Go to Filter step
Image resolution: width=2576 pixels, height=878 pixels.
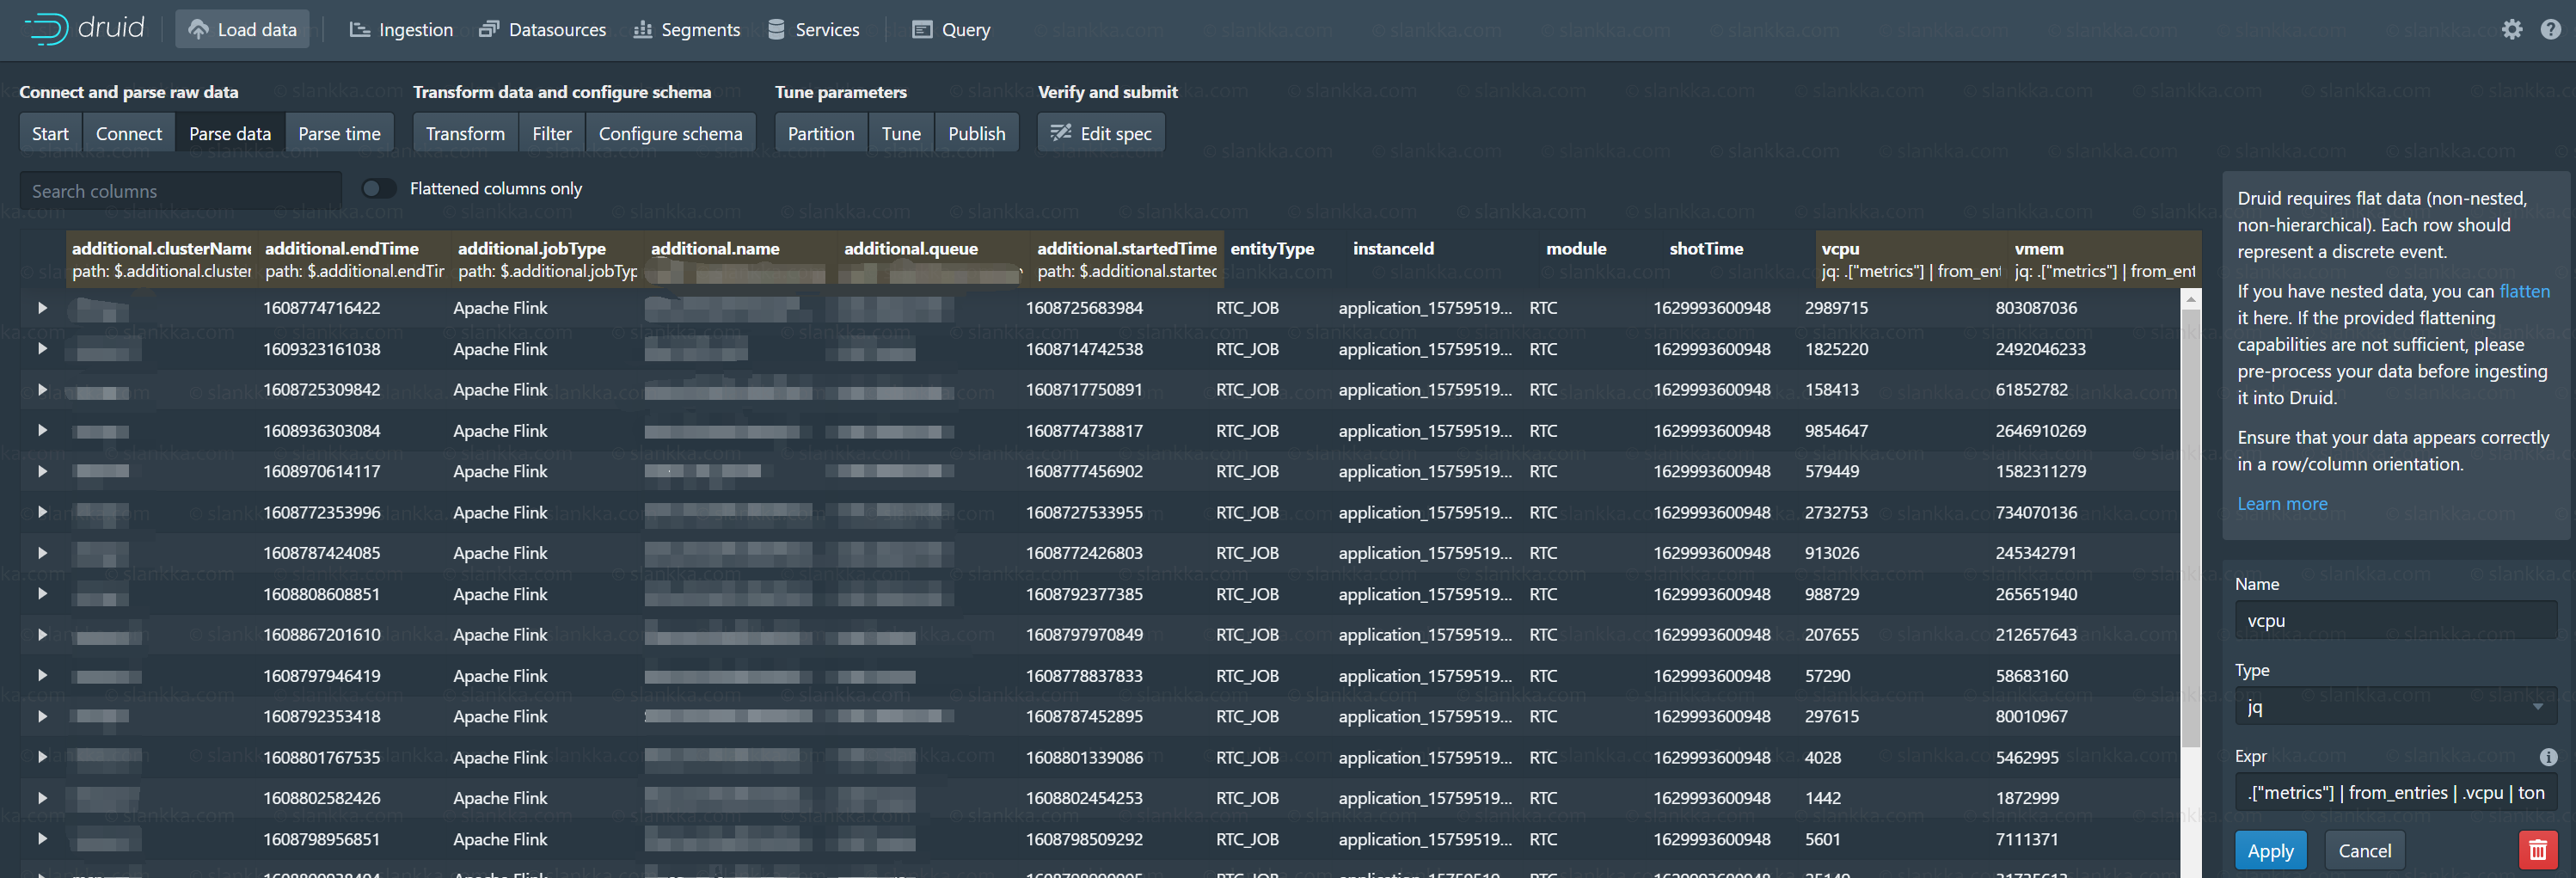(552, 133)
